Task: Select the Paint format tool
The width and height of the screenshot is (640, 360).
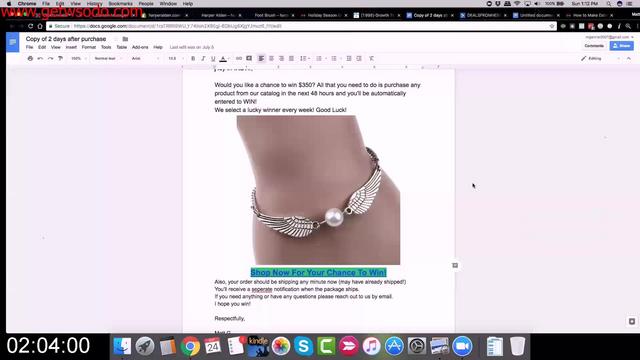Action: (60, 59)
